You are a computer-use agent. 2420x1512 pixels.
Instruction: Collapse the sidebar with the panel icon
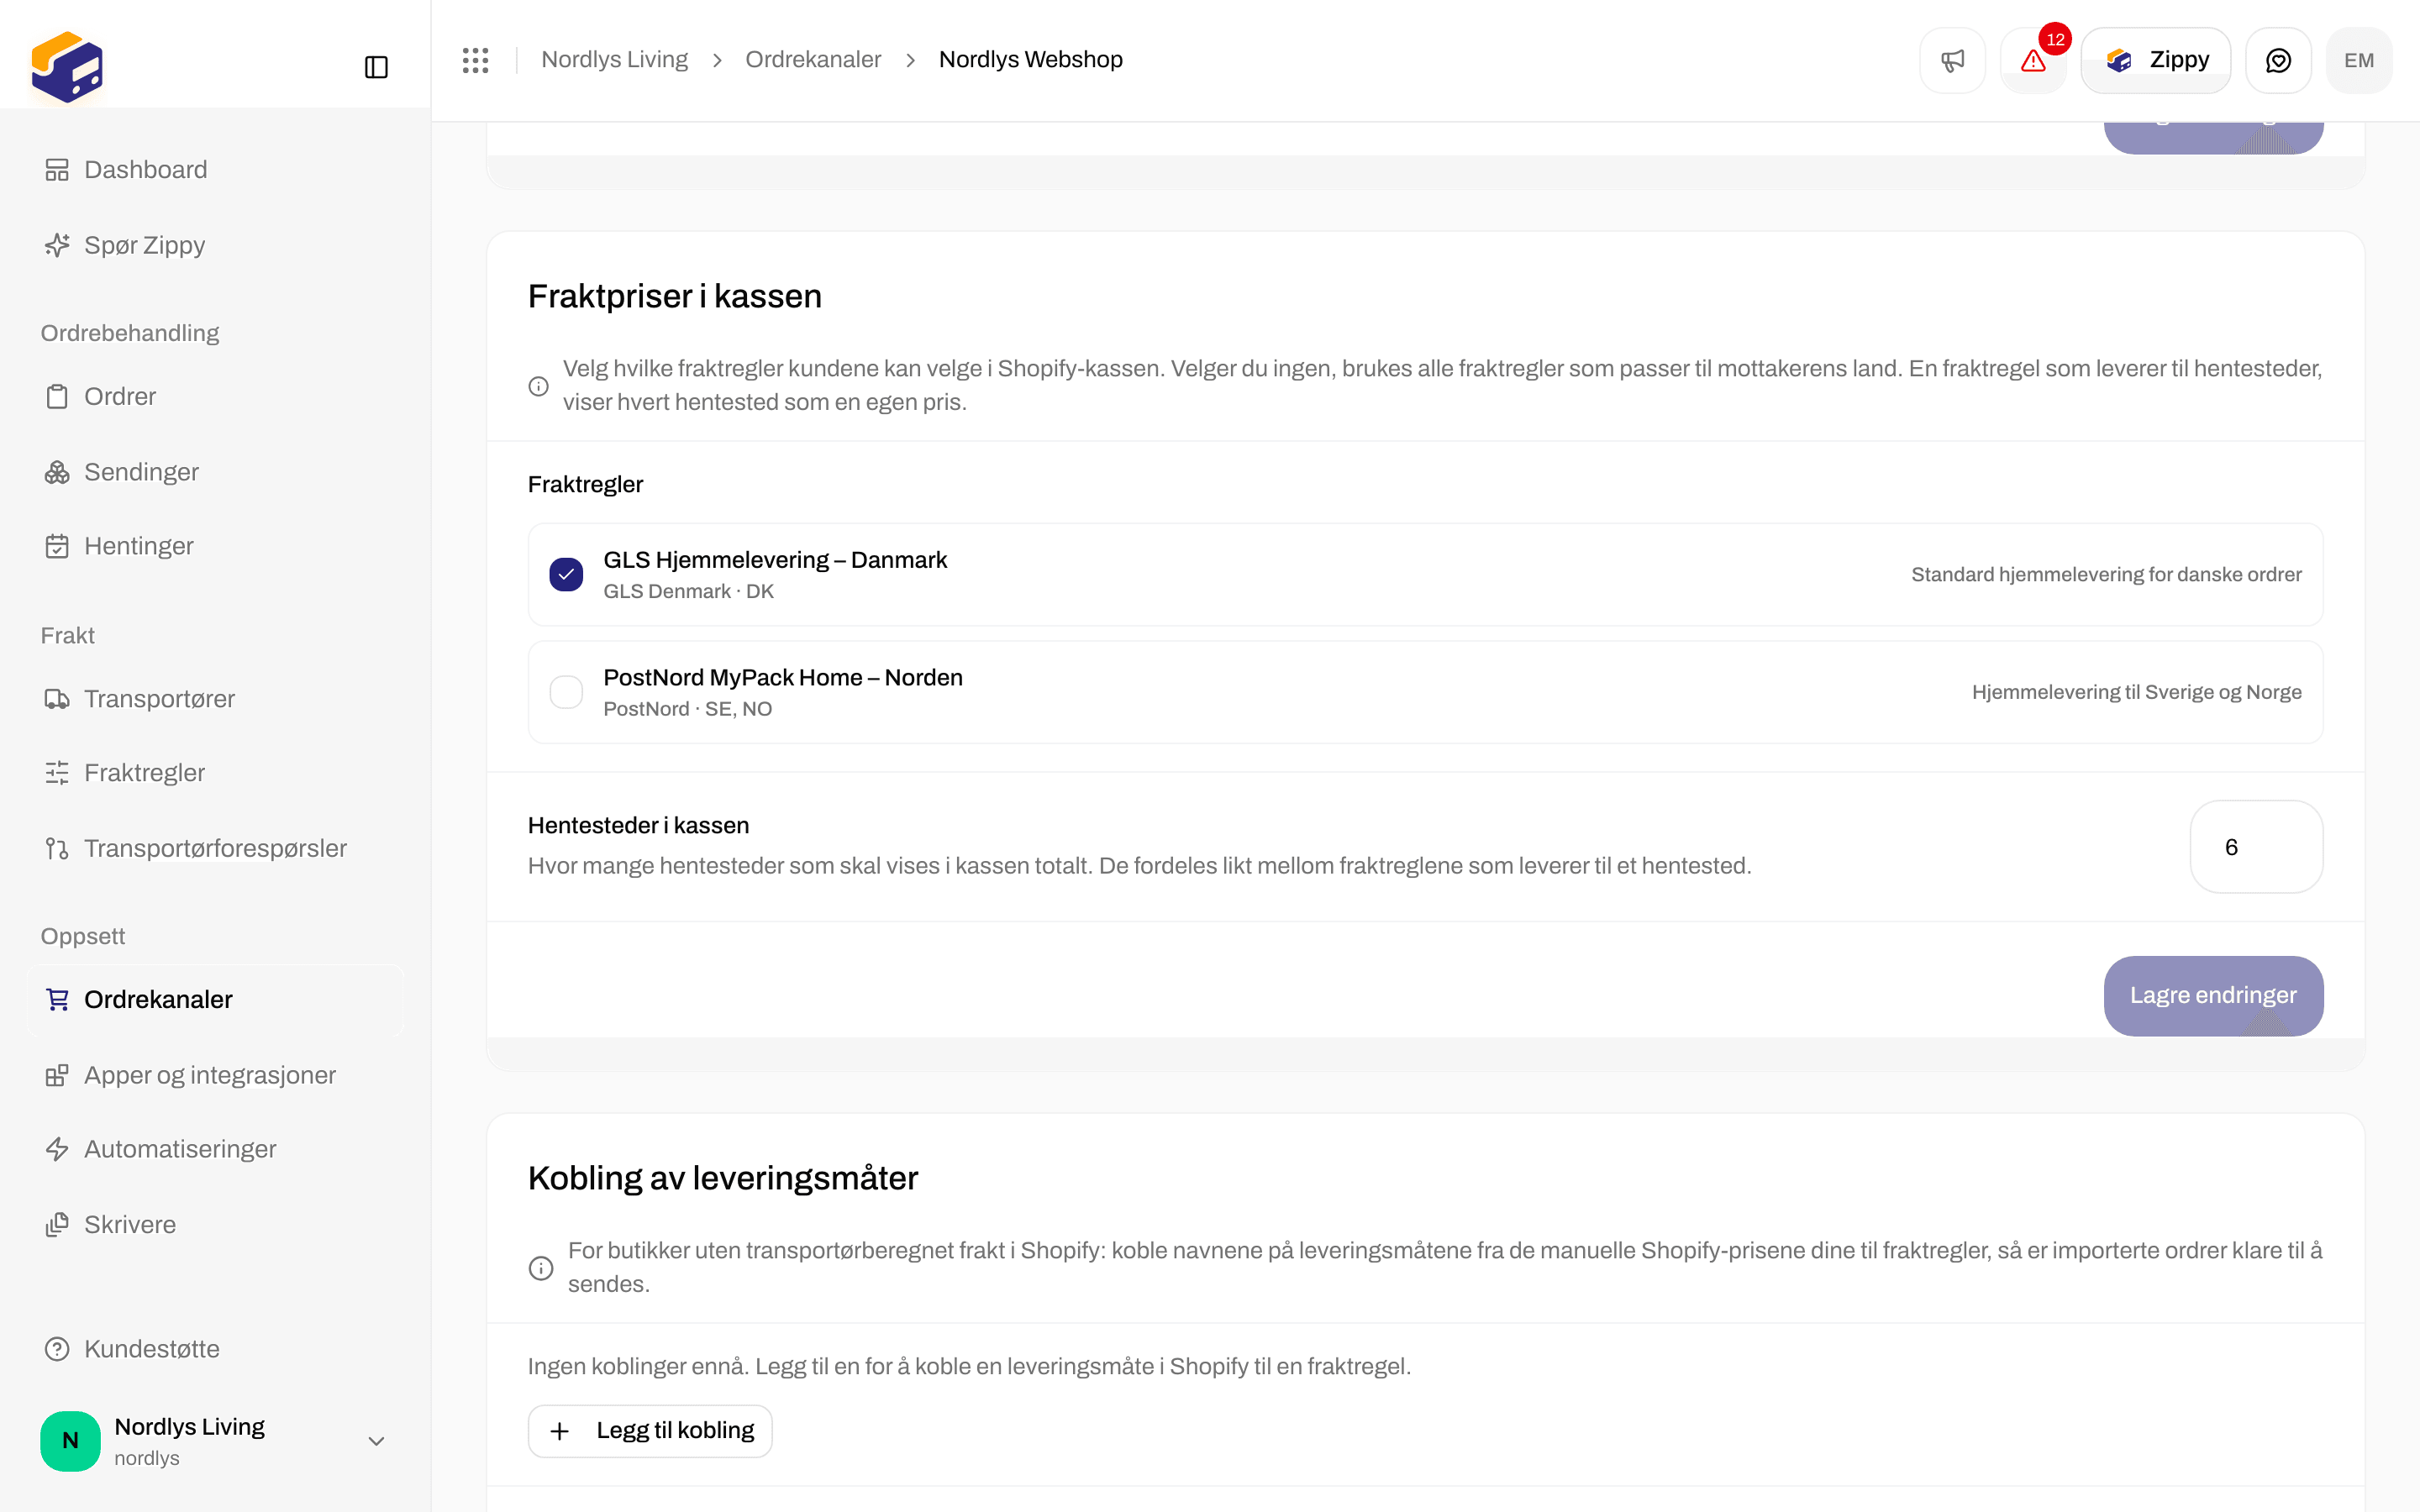[x=376, y=67]
